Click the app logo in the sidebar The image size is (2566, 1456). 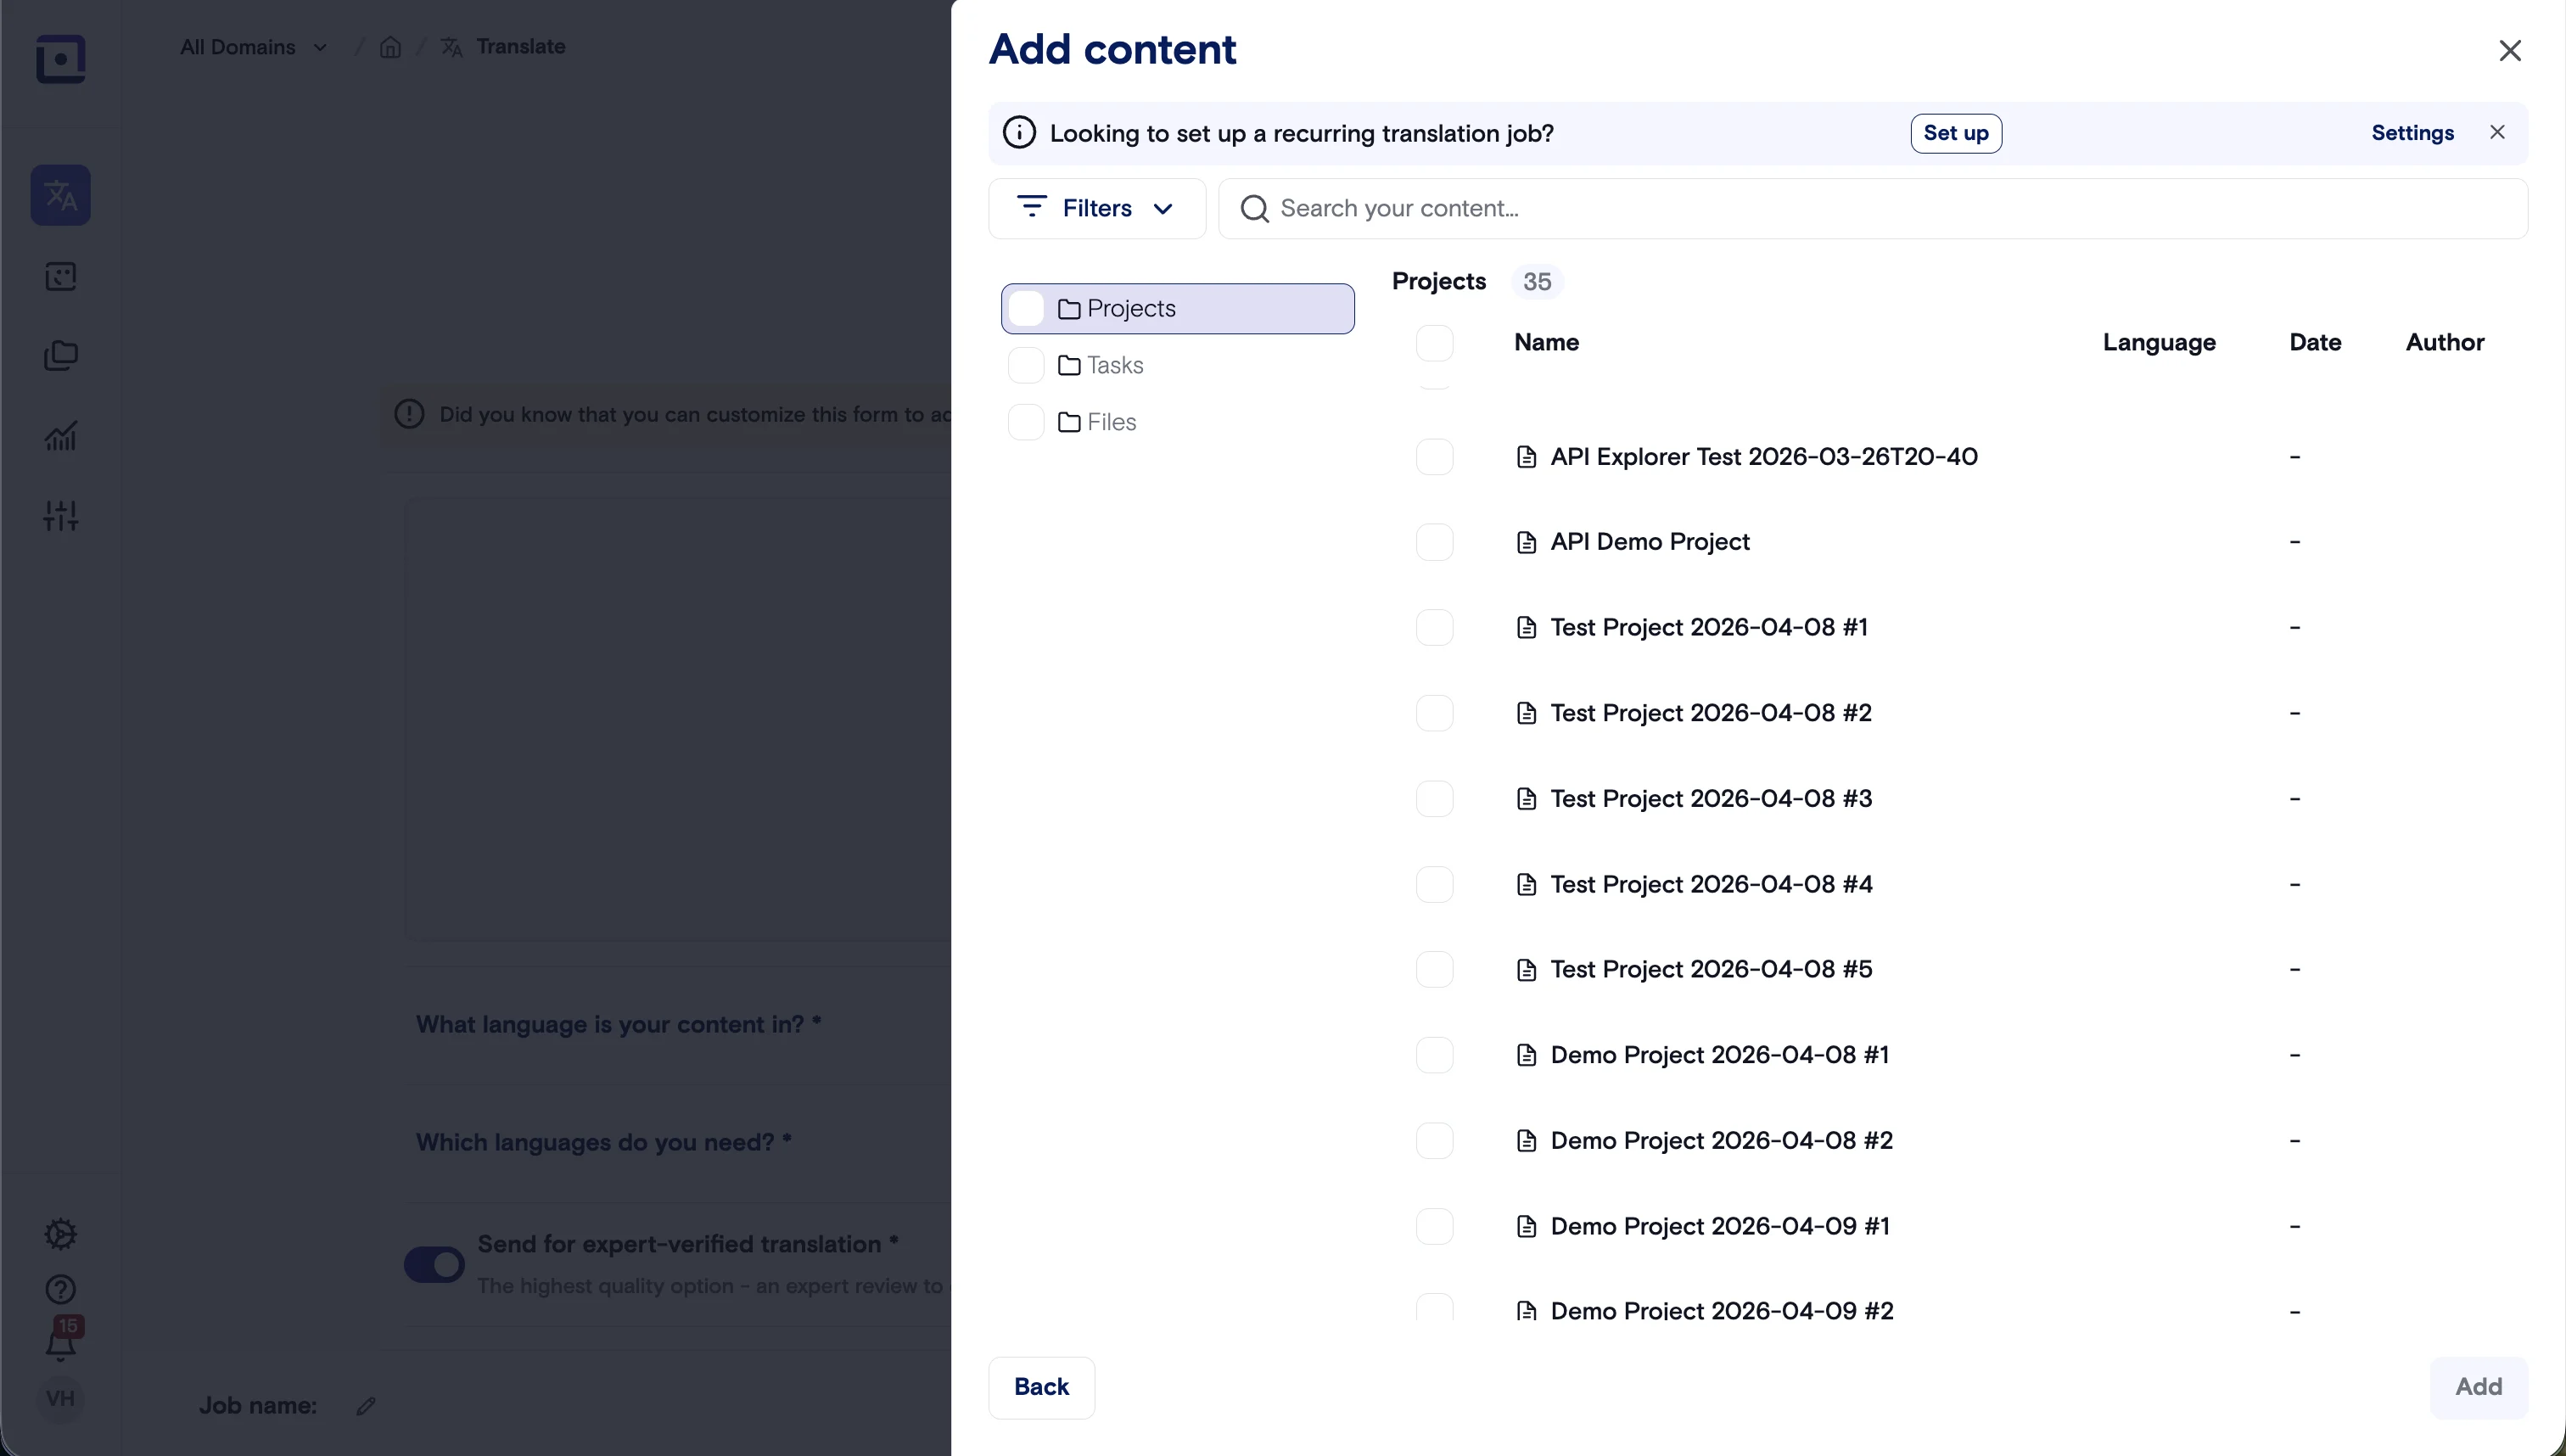tap(61, 59)
